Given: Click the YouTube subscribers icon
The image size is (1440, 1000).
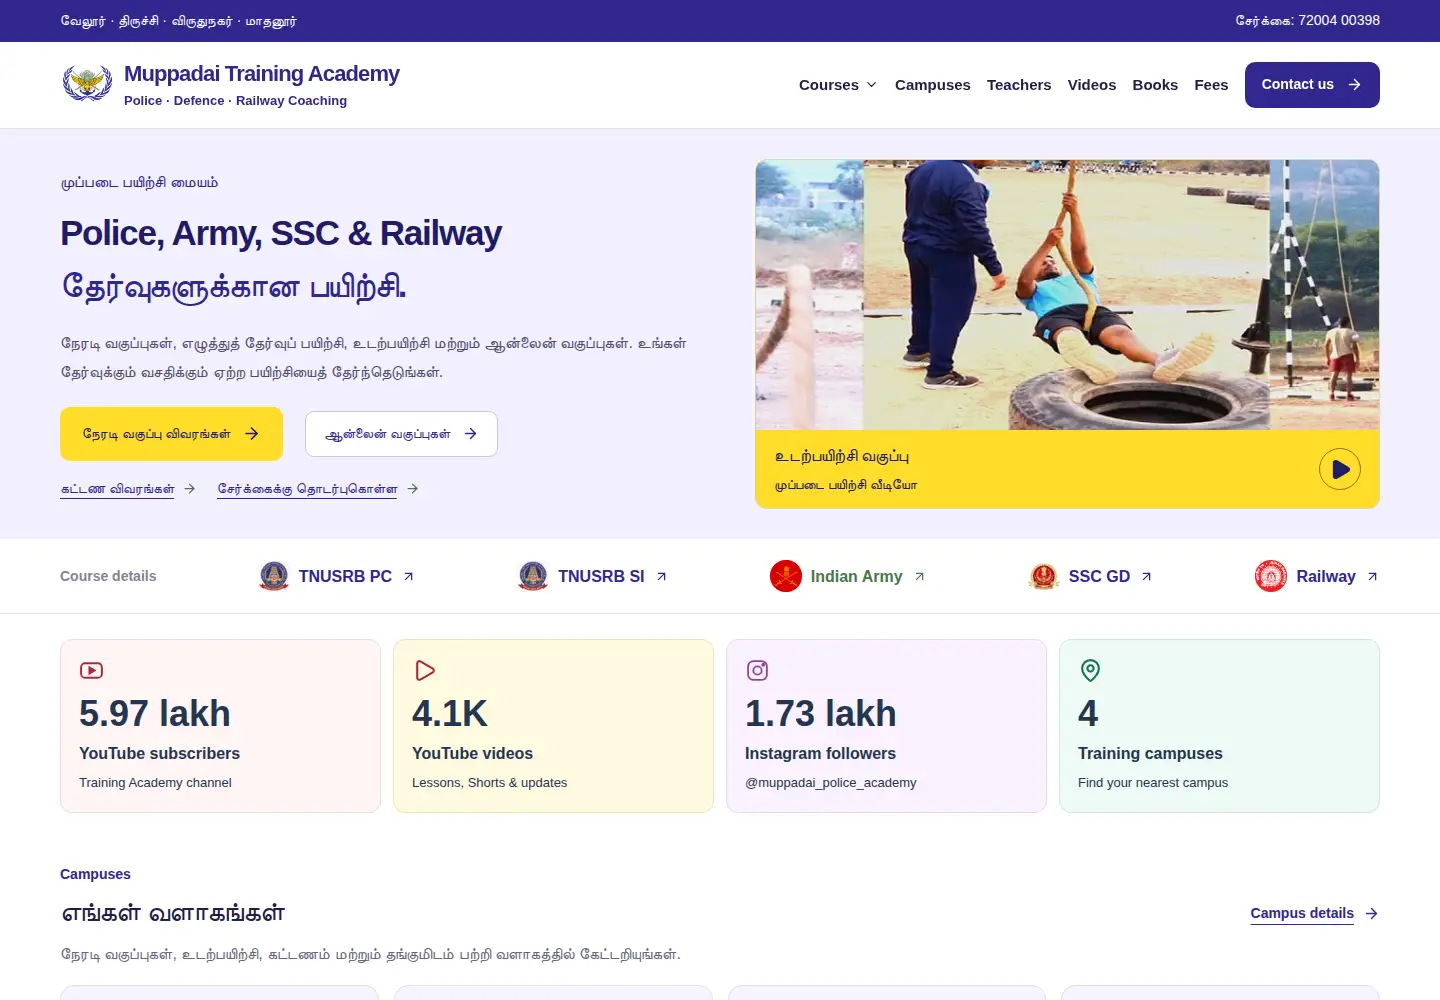Looking at the screenshot, I should (x=91, y=670).
